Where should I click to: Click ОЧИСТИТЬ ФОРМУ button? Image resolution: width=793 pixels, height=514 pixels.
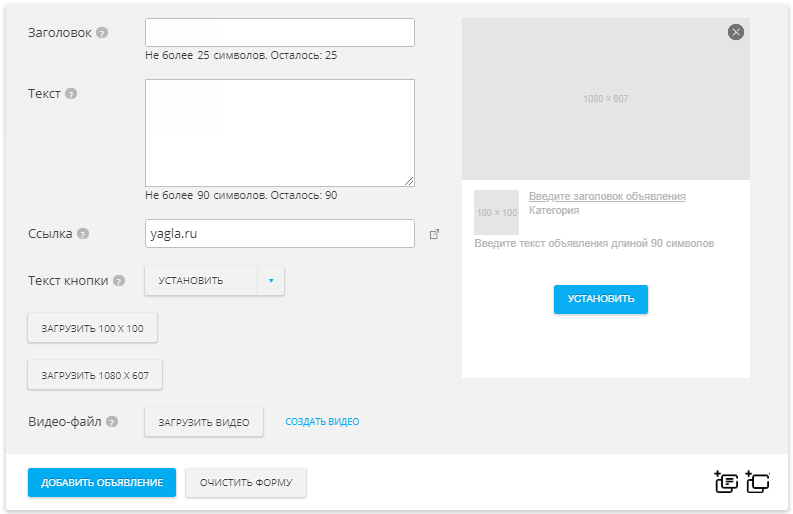[246, 483]
